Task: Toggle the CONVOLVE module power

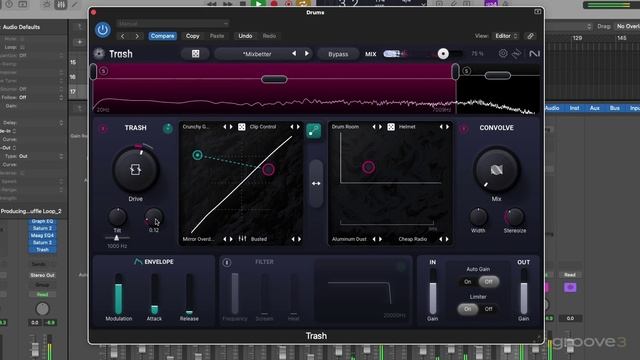Action: coord(463,129)
